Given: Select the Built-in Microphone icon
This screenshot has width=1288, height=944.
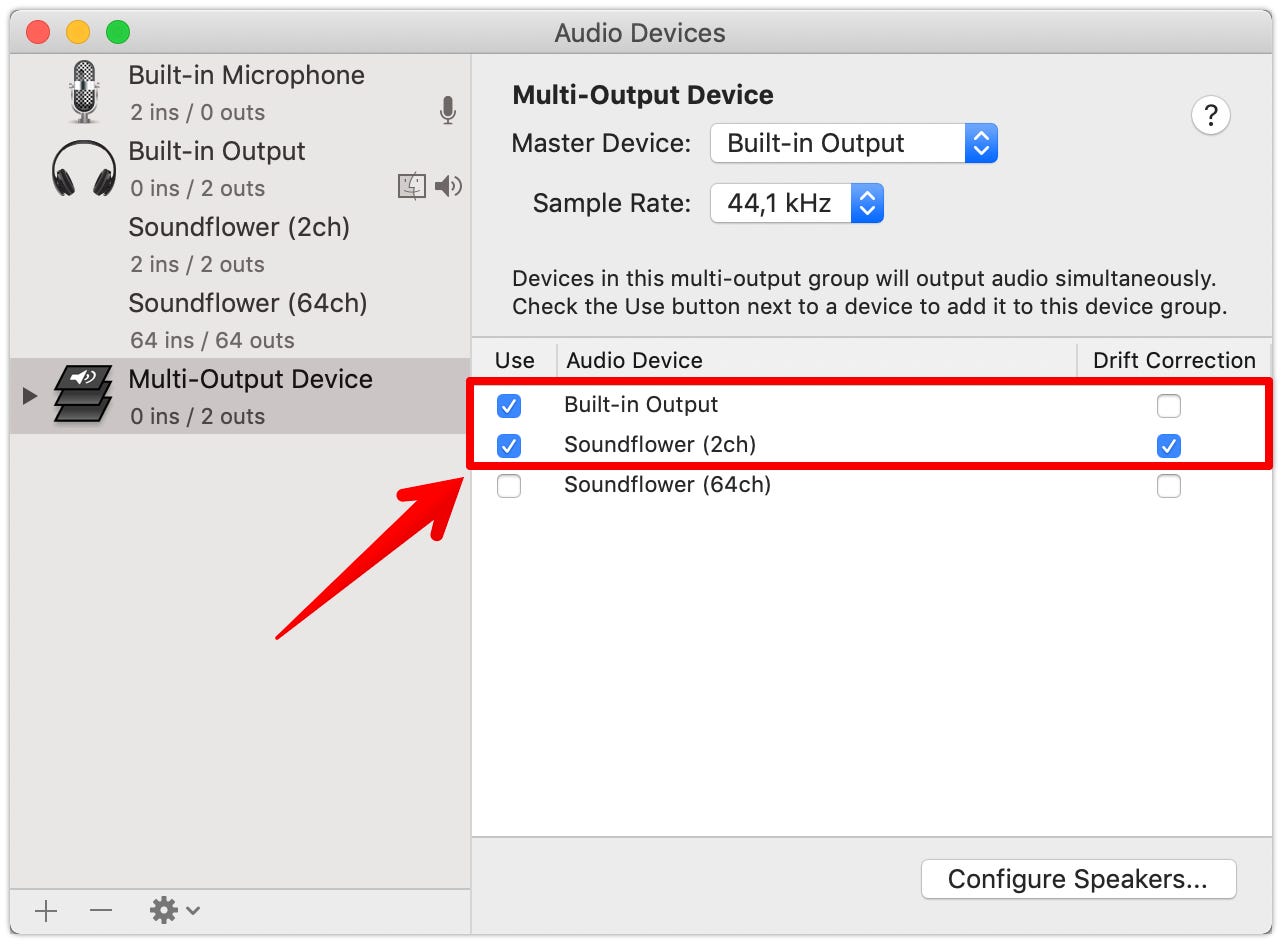Looking at the screenshot, I should pos(85,92).
